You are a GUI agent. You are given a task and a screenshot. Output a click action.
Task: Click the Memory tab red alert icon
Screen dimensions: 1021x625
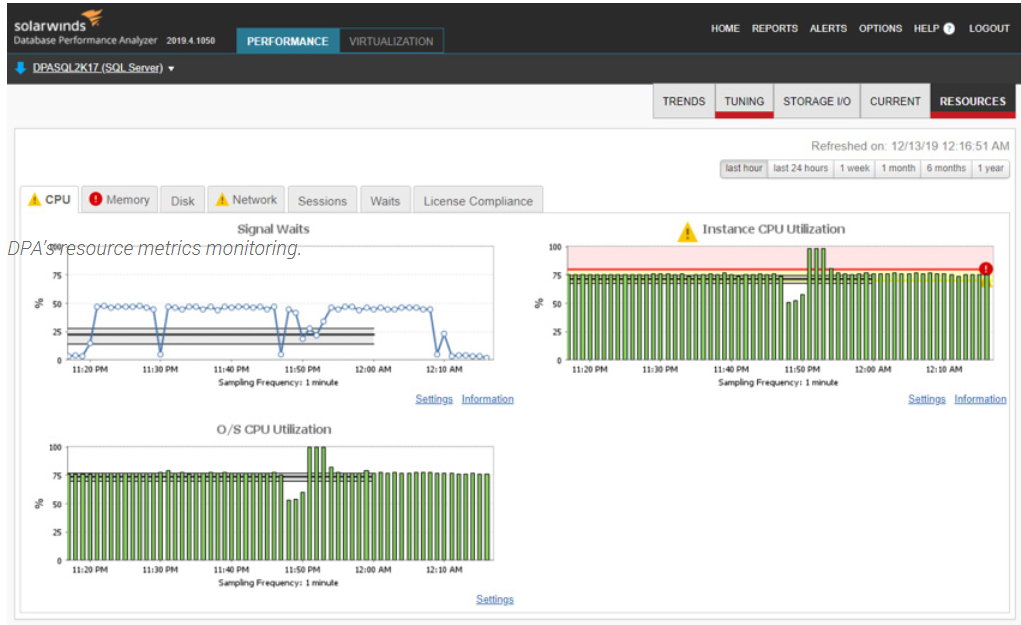pyautogui.click(x=96, y=199)
